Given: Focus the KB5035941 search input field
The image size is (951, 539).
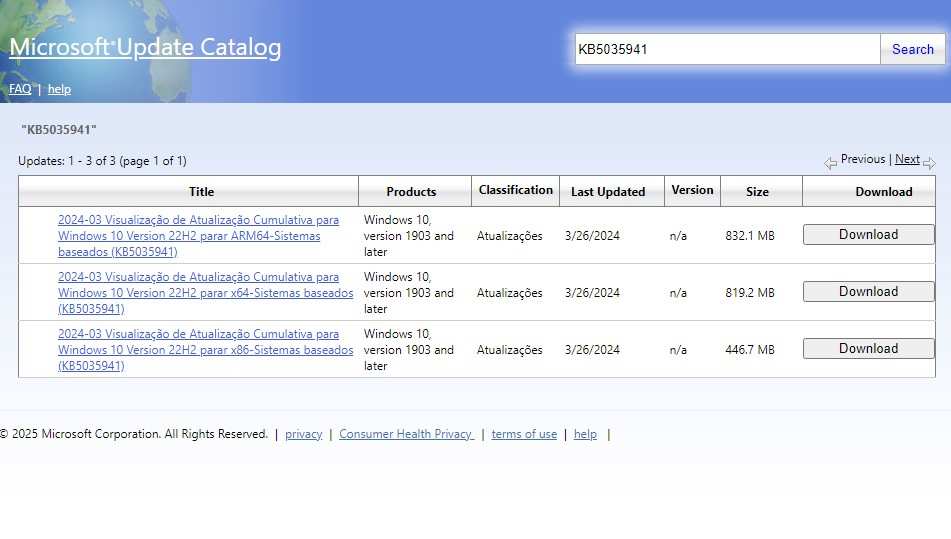Looking at the screenshot, I should click(727, 49).
